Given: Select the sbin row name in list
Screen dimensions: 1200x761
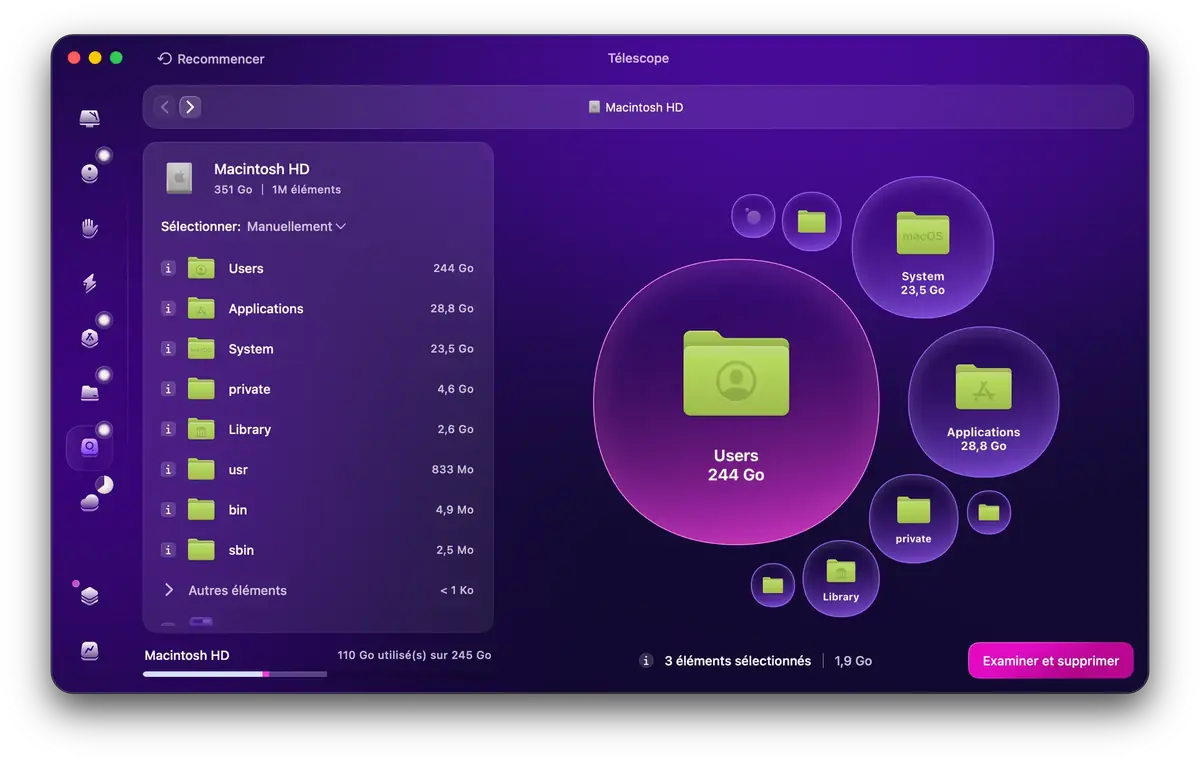Looking at the screenshot, I should click(241, 550).
